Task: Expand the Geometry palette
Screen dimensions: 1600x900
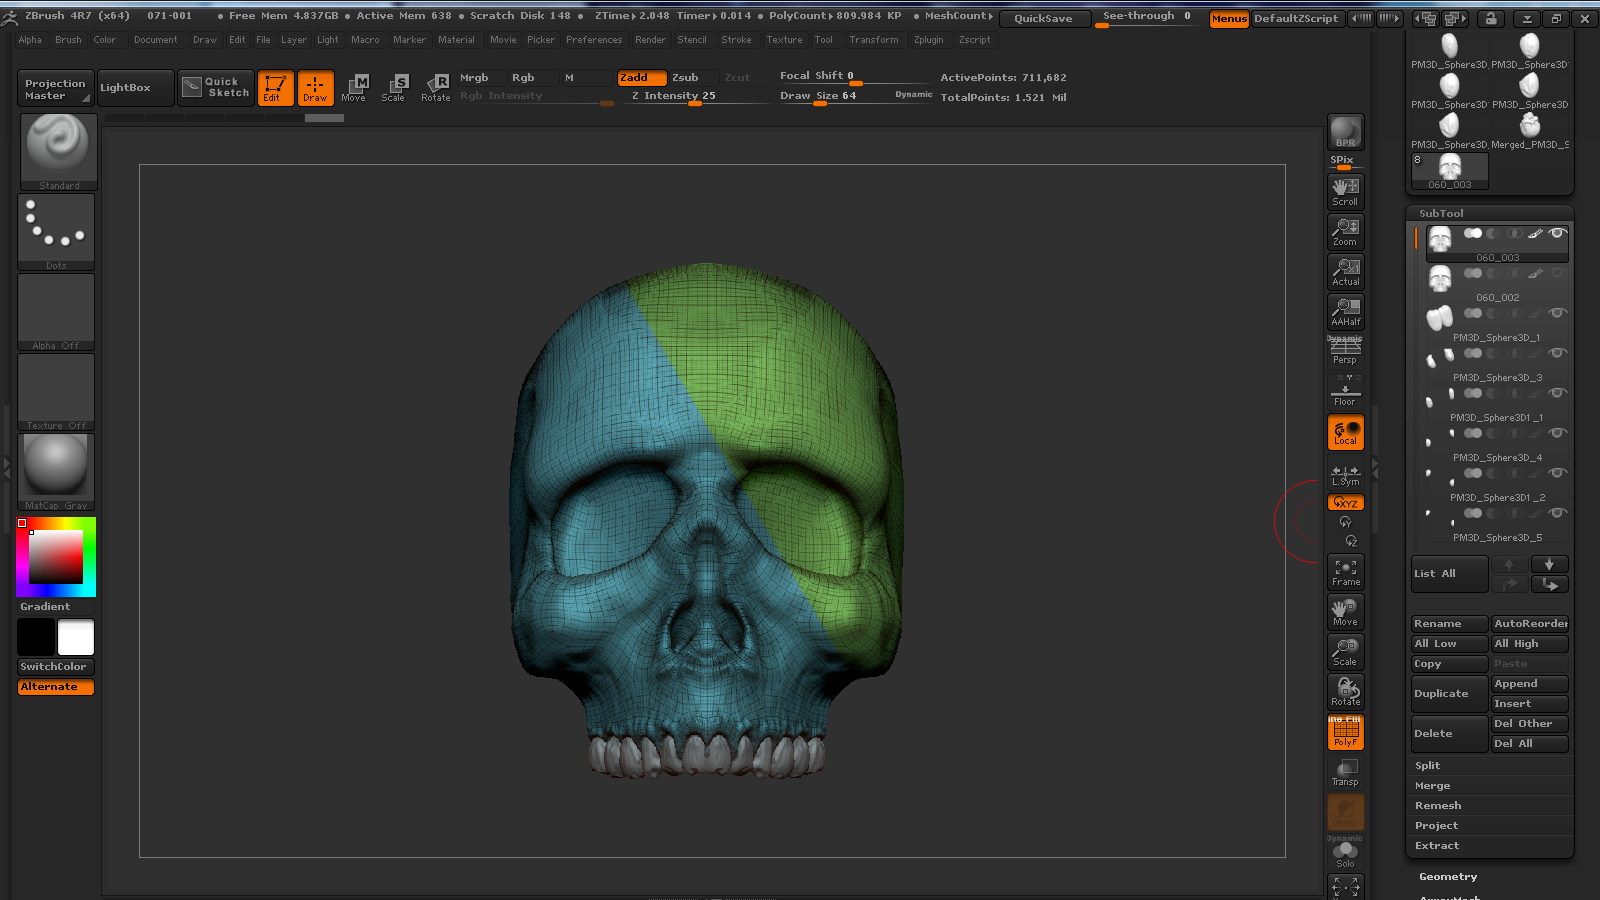Action: 1448,876
